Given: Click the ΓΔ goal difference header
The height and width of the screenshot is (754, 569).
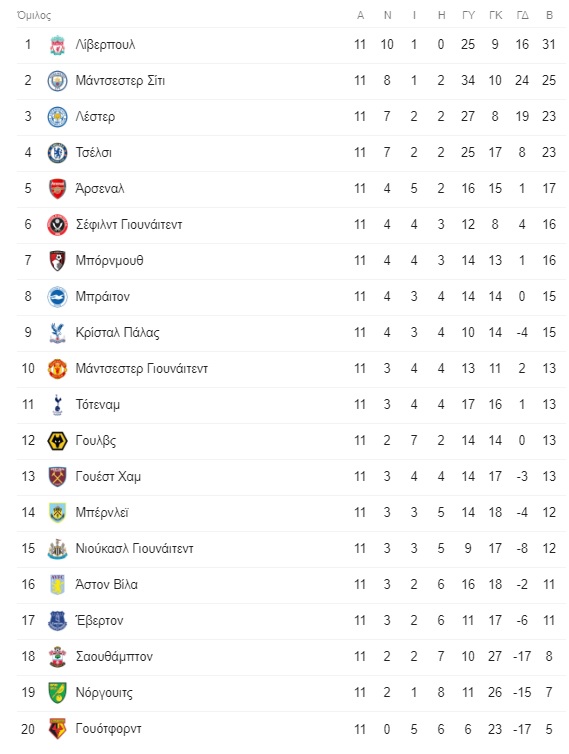Looking at the screenshot, I should [522, 15].
